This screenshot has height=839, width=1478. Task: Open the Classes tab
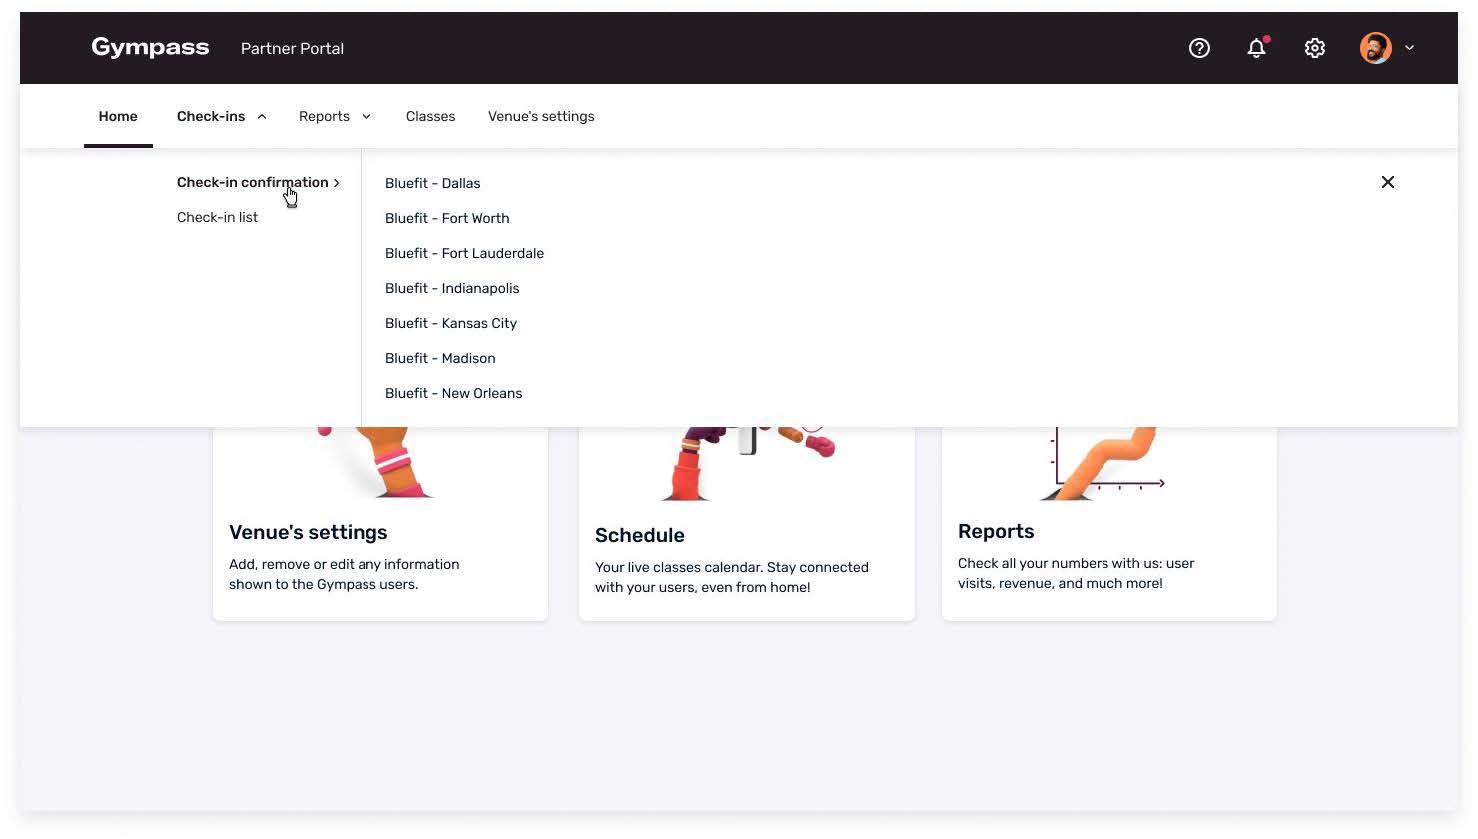coord(430,116)
